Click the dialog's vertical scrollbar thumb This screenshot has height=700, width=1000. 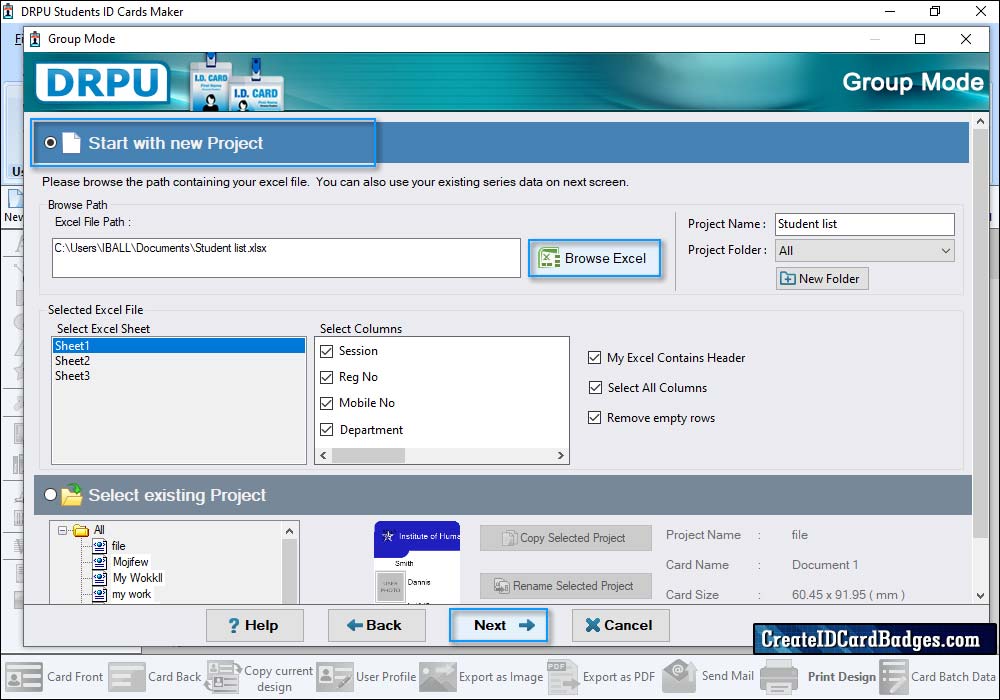[x=980, y=333]
